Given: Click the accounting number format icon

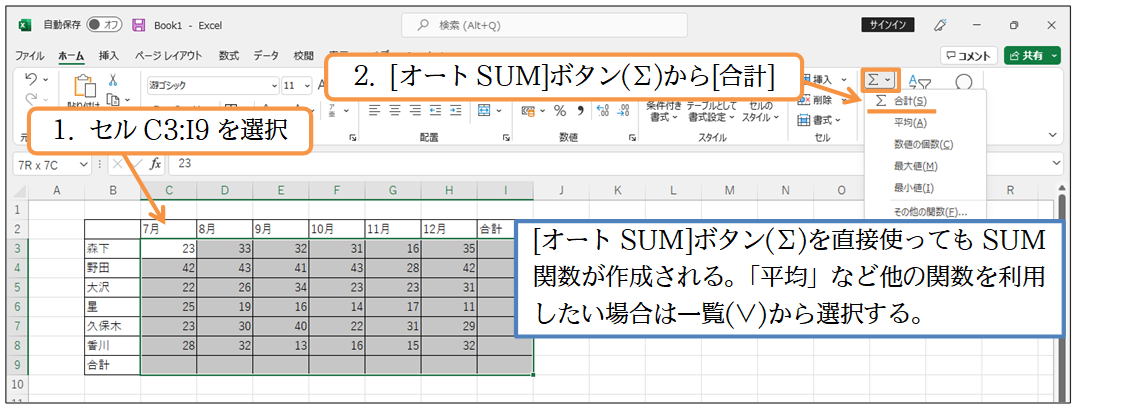Looking at the screenshot, I should (x=527, y=111).
